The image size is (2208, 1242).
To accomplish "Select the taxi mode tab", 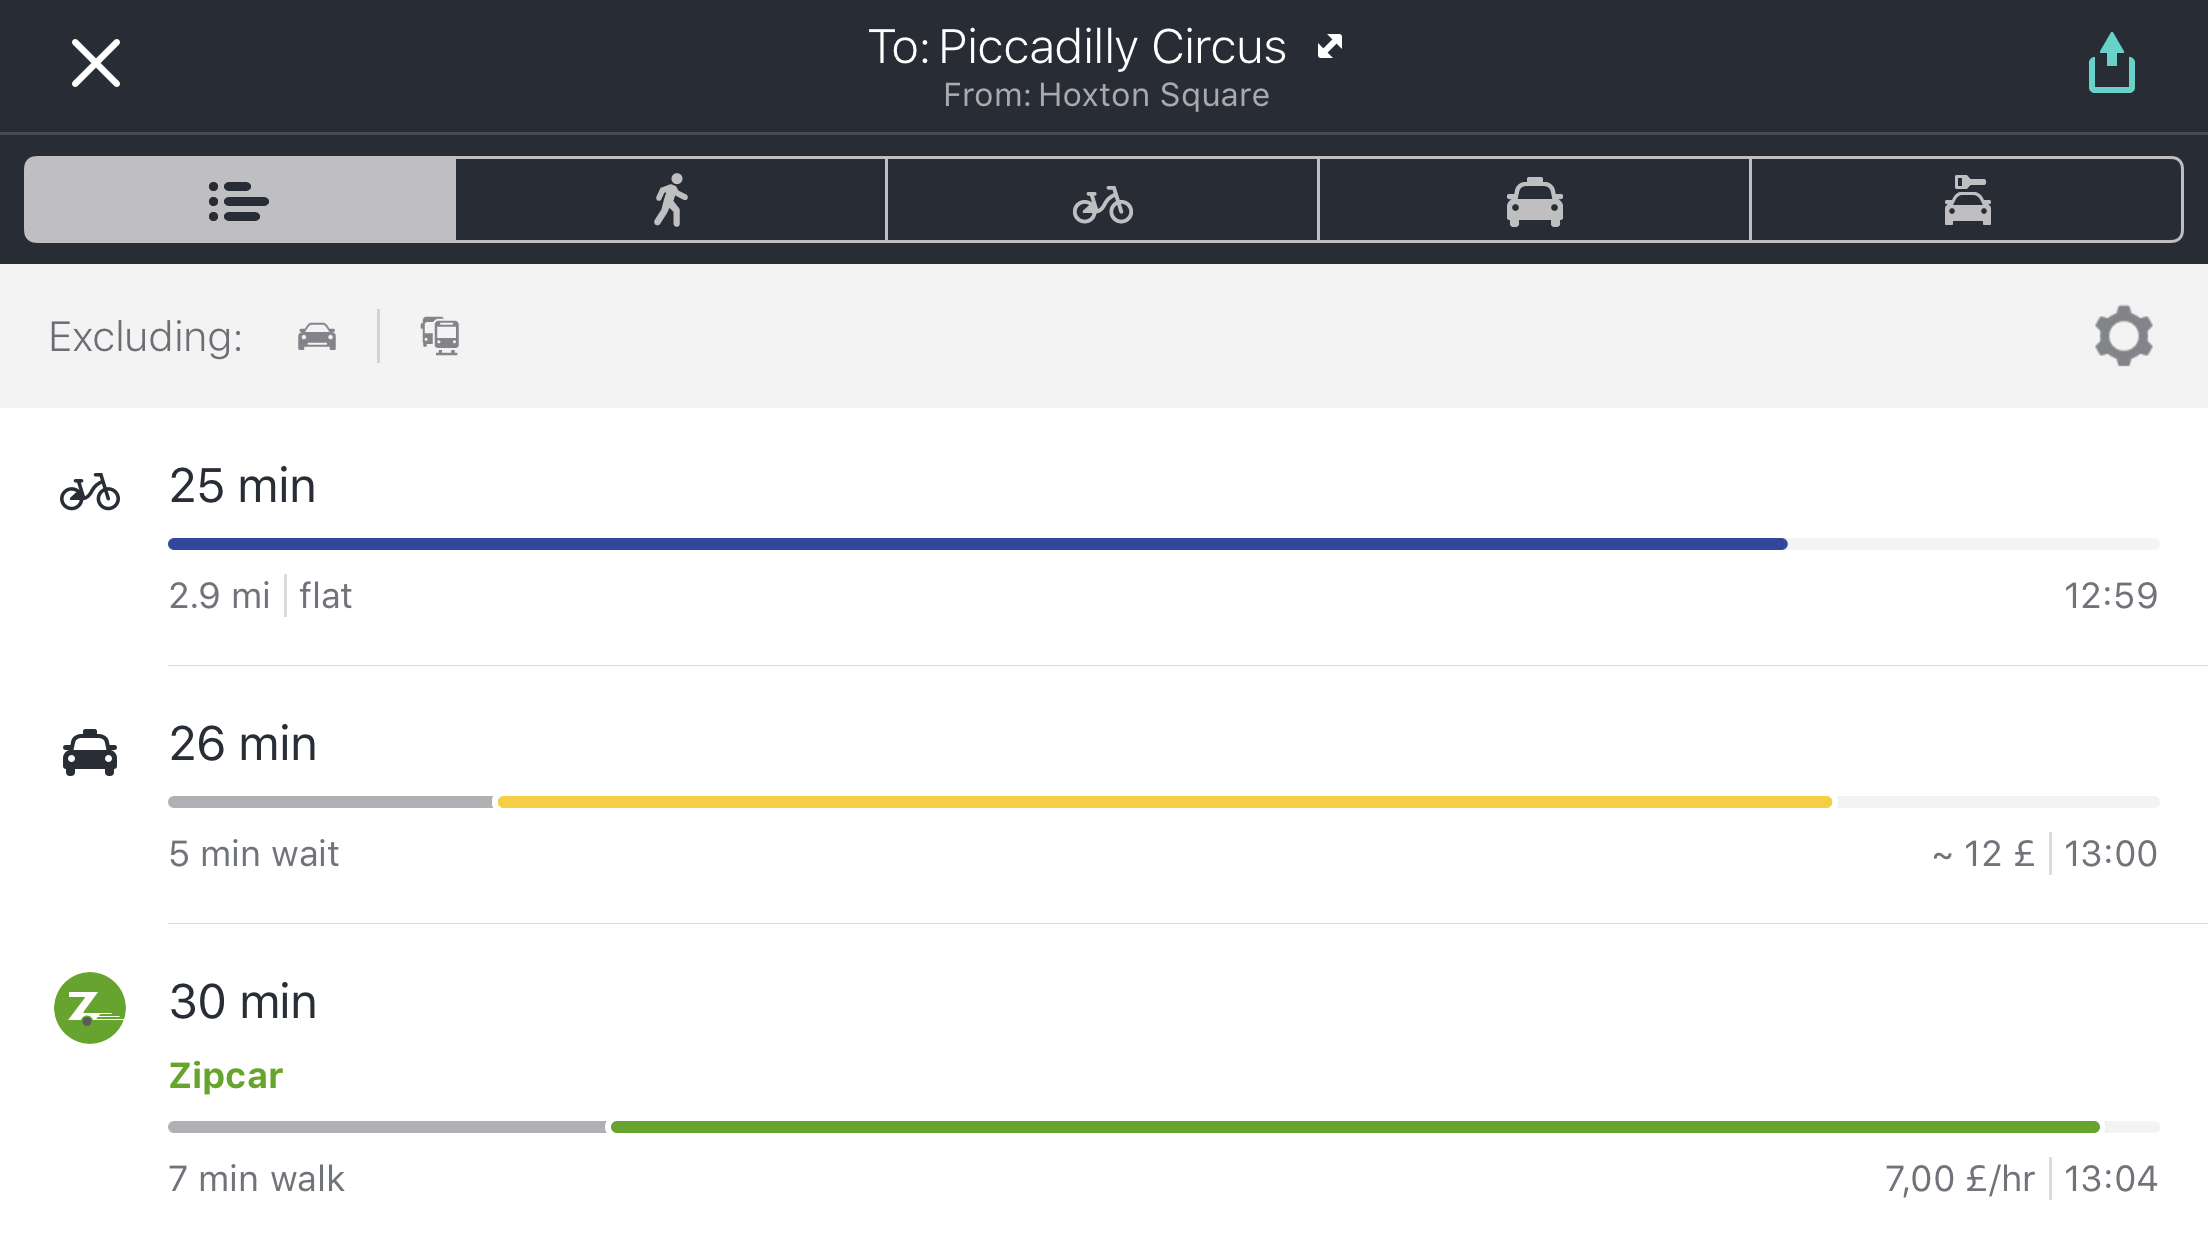I will [1535, 200].
